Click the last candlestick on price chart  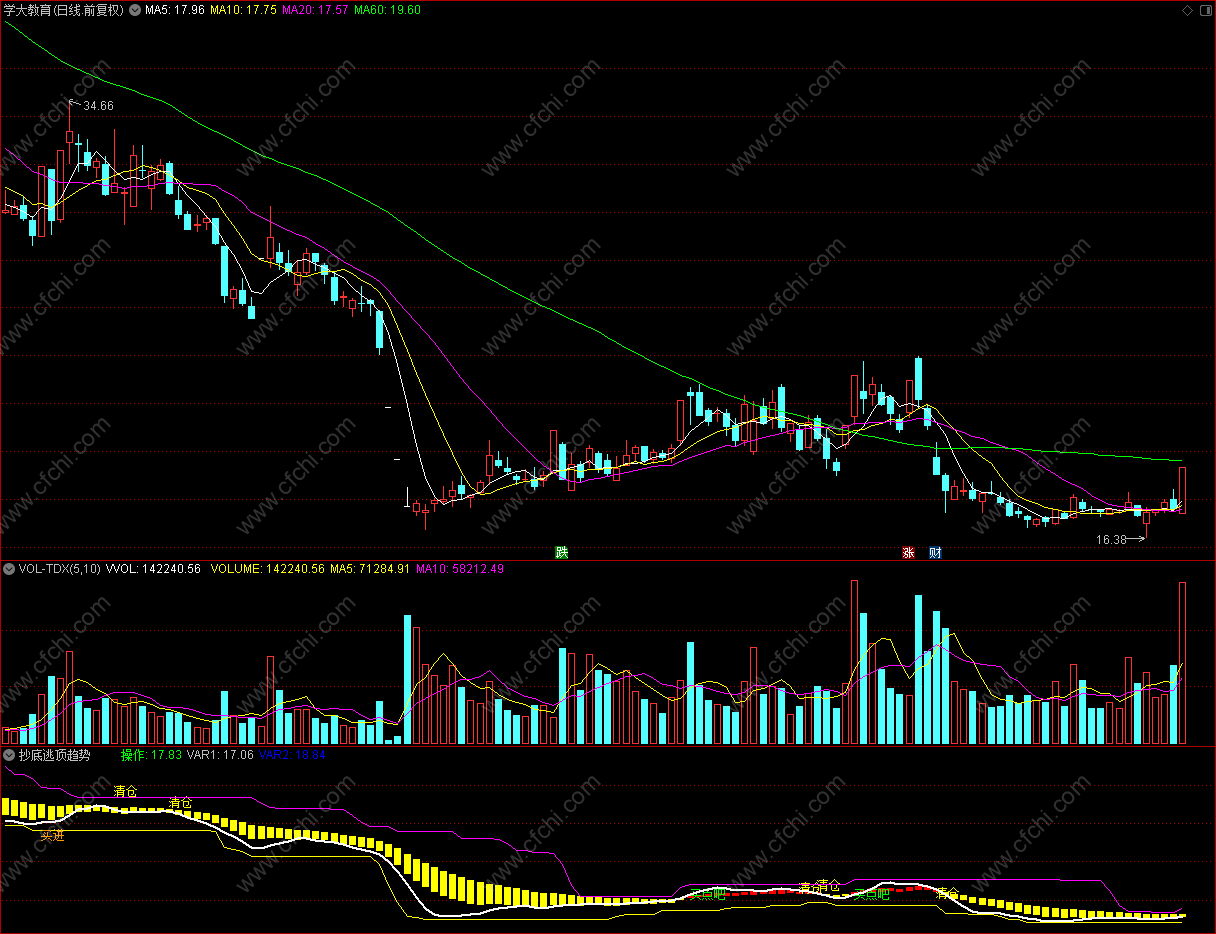point(1182,490)
